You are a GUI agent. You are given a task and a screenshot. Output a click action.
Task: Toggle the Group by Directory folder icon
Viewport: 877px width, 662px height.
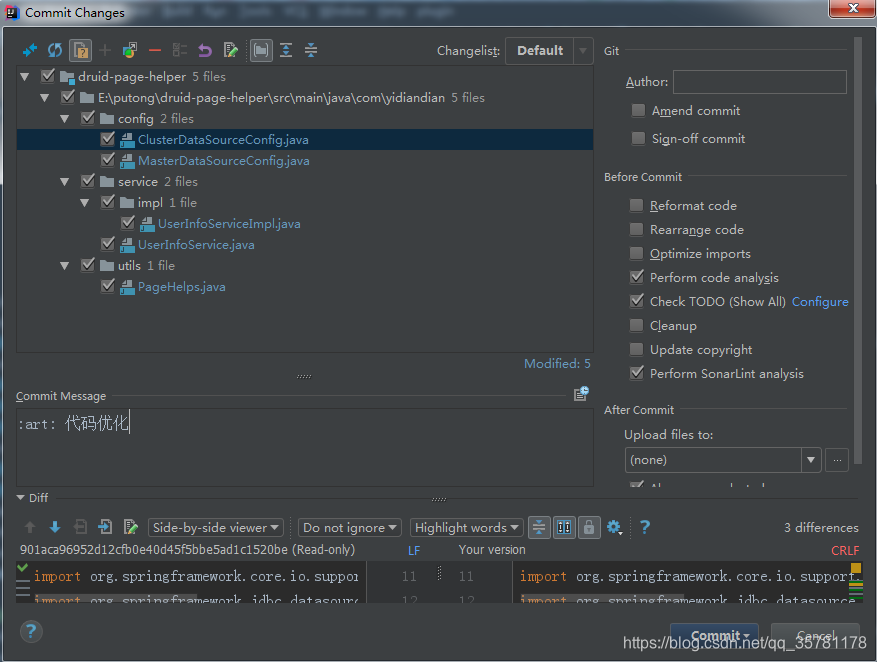click(x=261, y=50)
